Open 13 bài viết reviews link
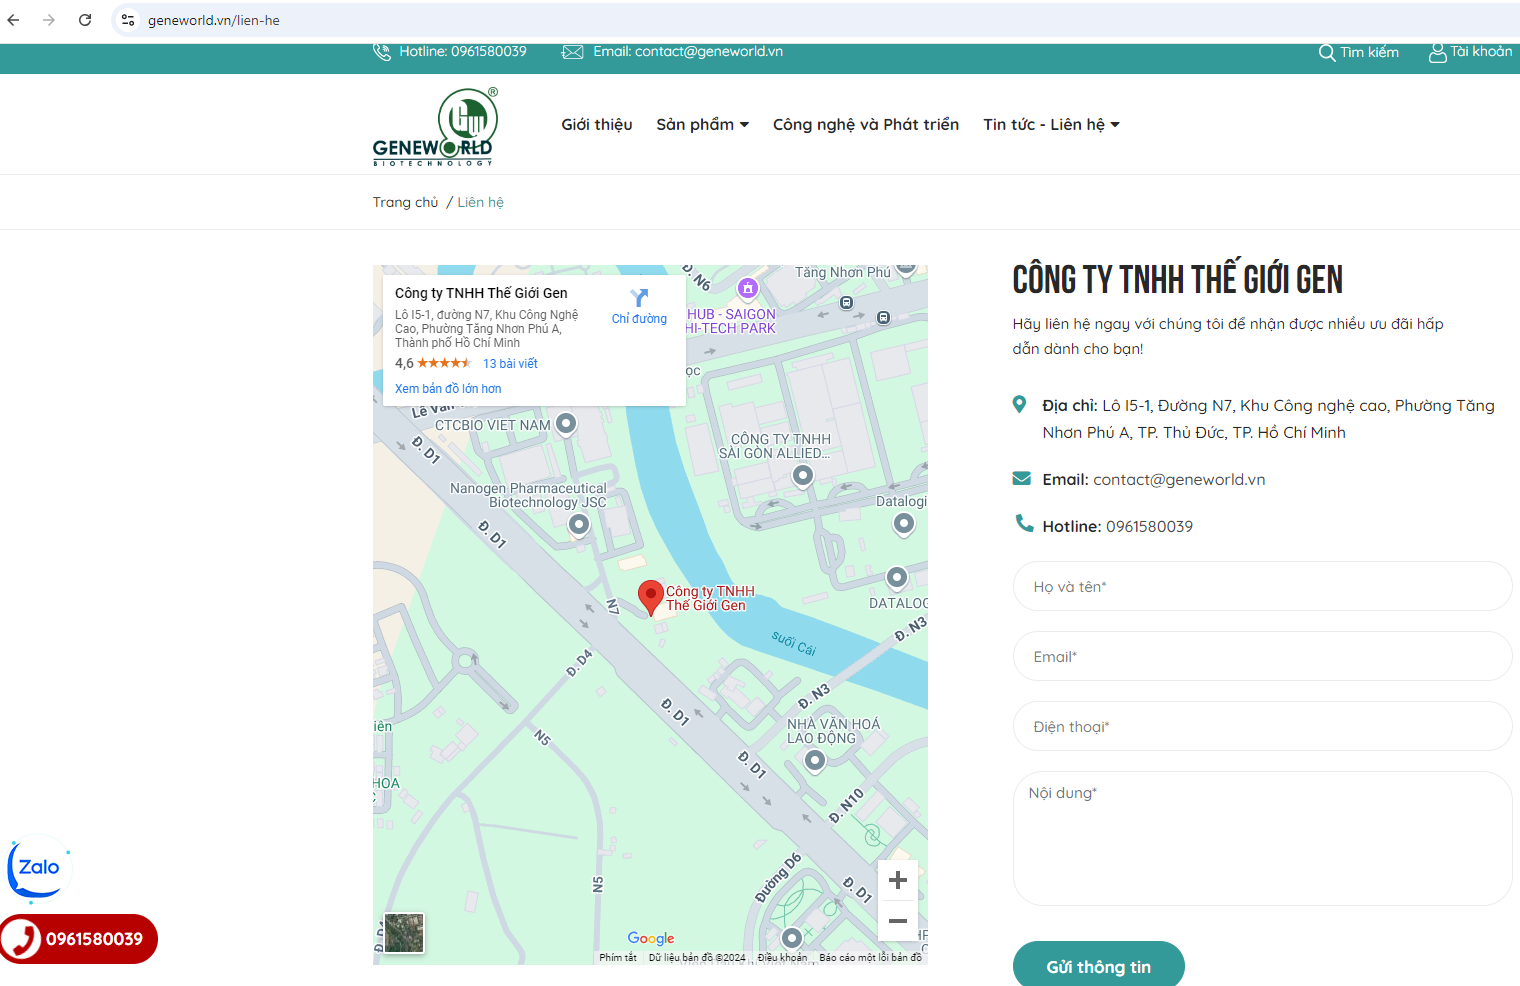The width and height of the screenshot is (1520, 986). click(x=510, y=364)
